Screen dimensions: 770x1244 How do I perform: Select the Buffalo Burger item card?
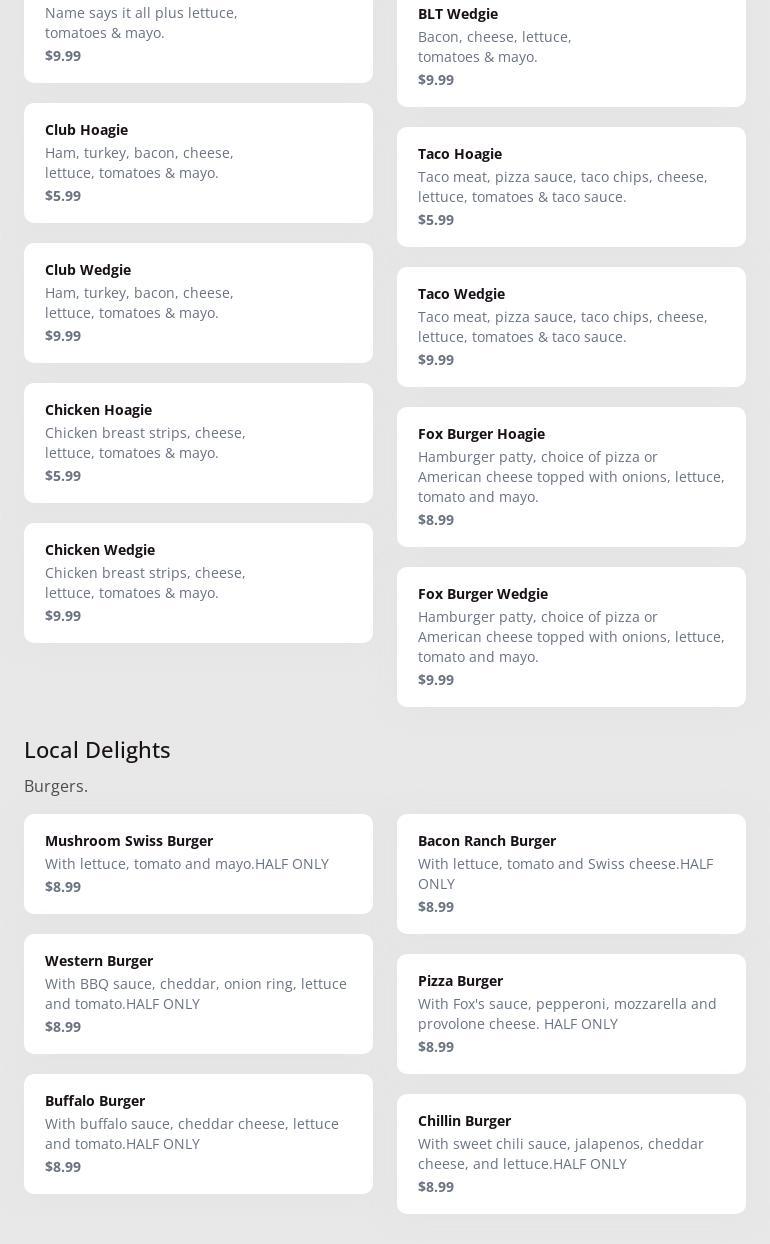tap(198, 1134)
